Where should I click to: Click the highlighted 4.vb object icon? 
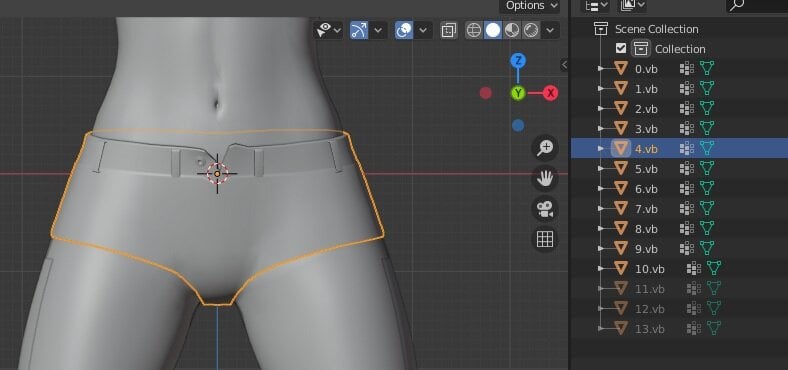[x=621, y=148]
